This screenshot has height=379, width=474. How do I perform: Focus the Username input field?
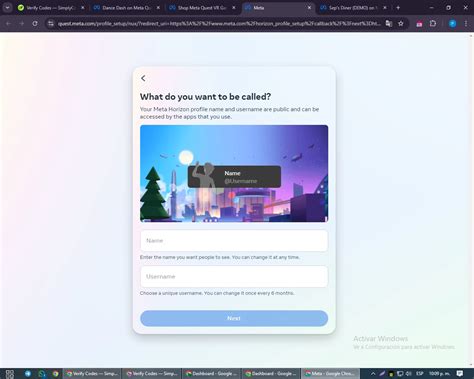[234, 277]
